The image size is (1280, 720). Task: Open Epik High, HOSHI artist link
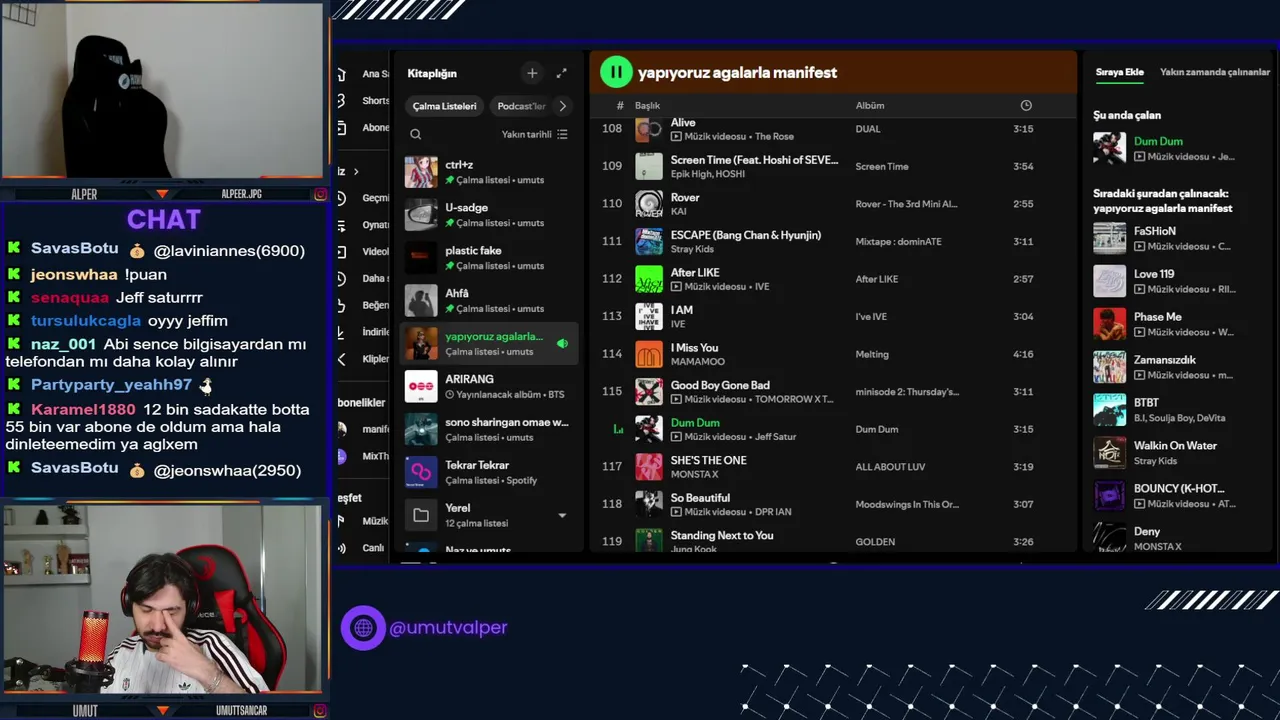click(708, 174)
